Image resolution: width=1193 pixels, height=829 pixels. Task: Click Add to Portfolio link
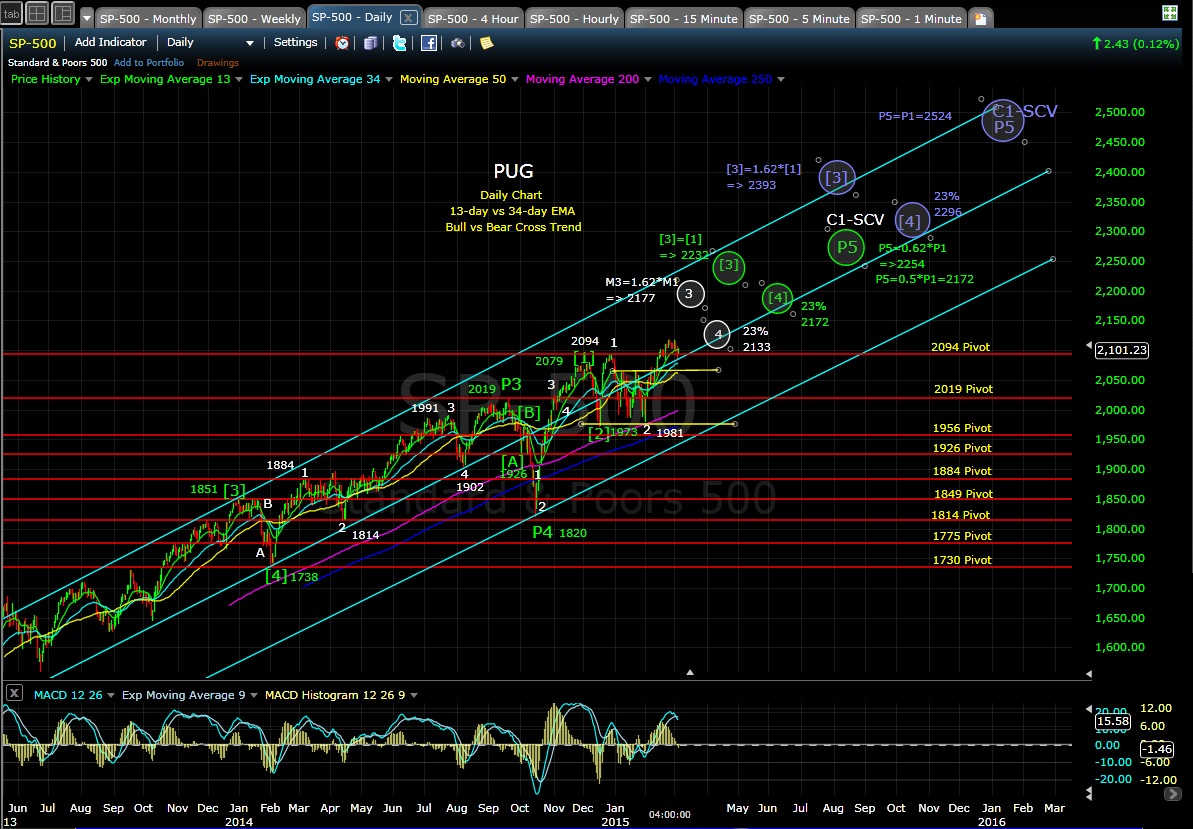click(x=148, y=62)
